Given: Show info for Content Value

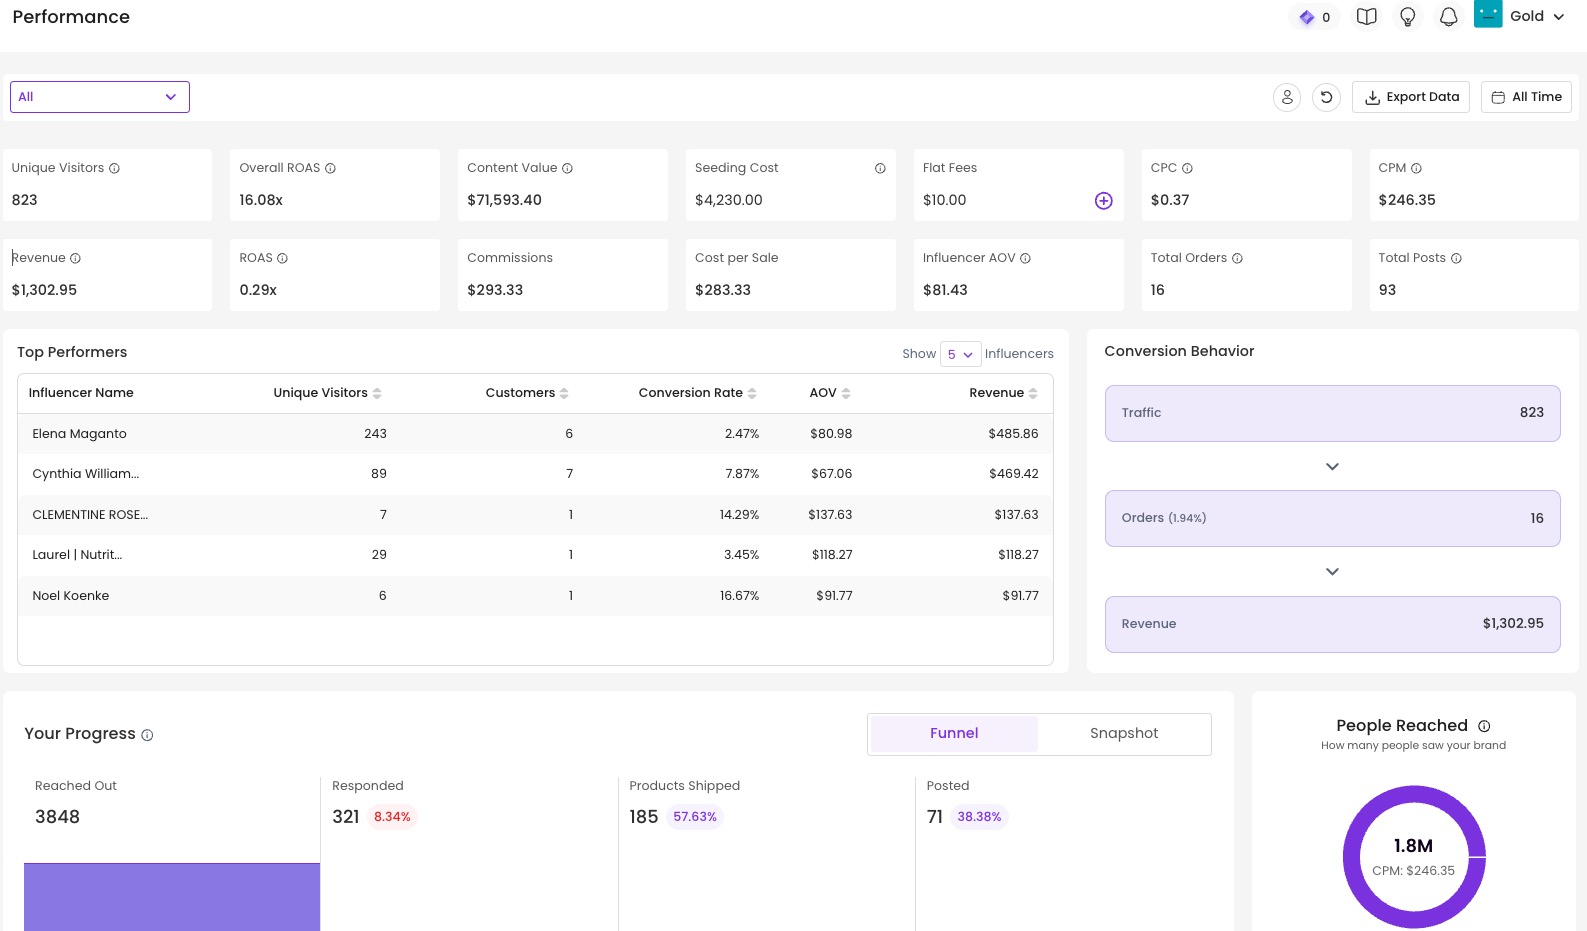Looking at the screenshot, I should click(567, 168).
